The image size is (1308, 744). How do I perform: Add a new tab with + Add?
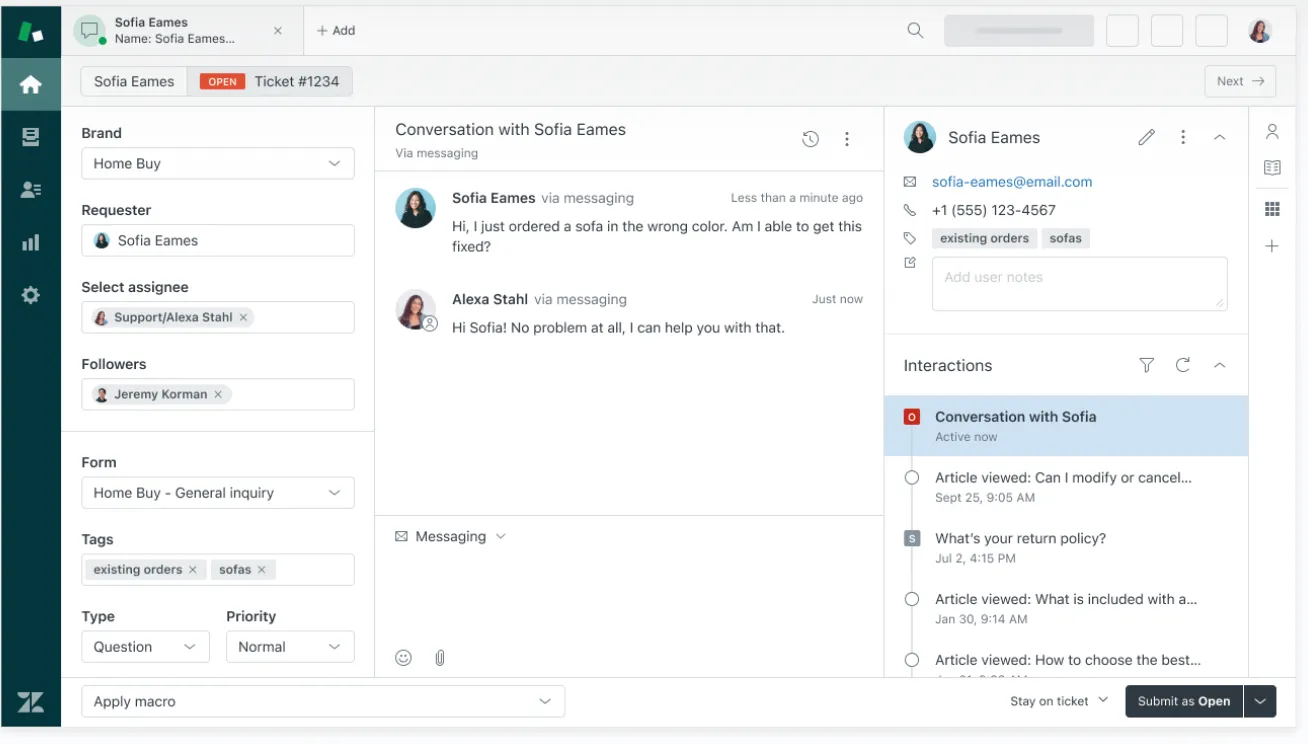click(x=336, y=31)
